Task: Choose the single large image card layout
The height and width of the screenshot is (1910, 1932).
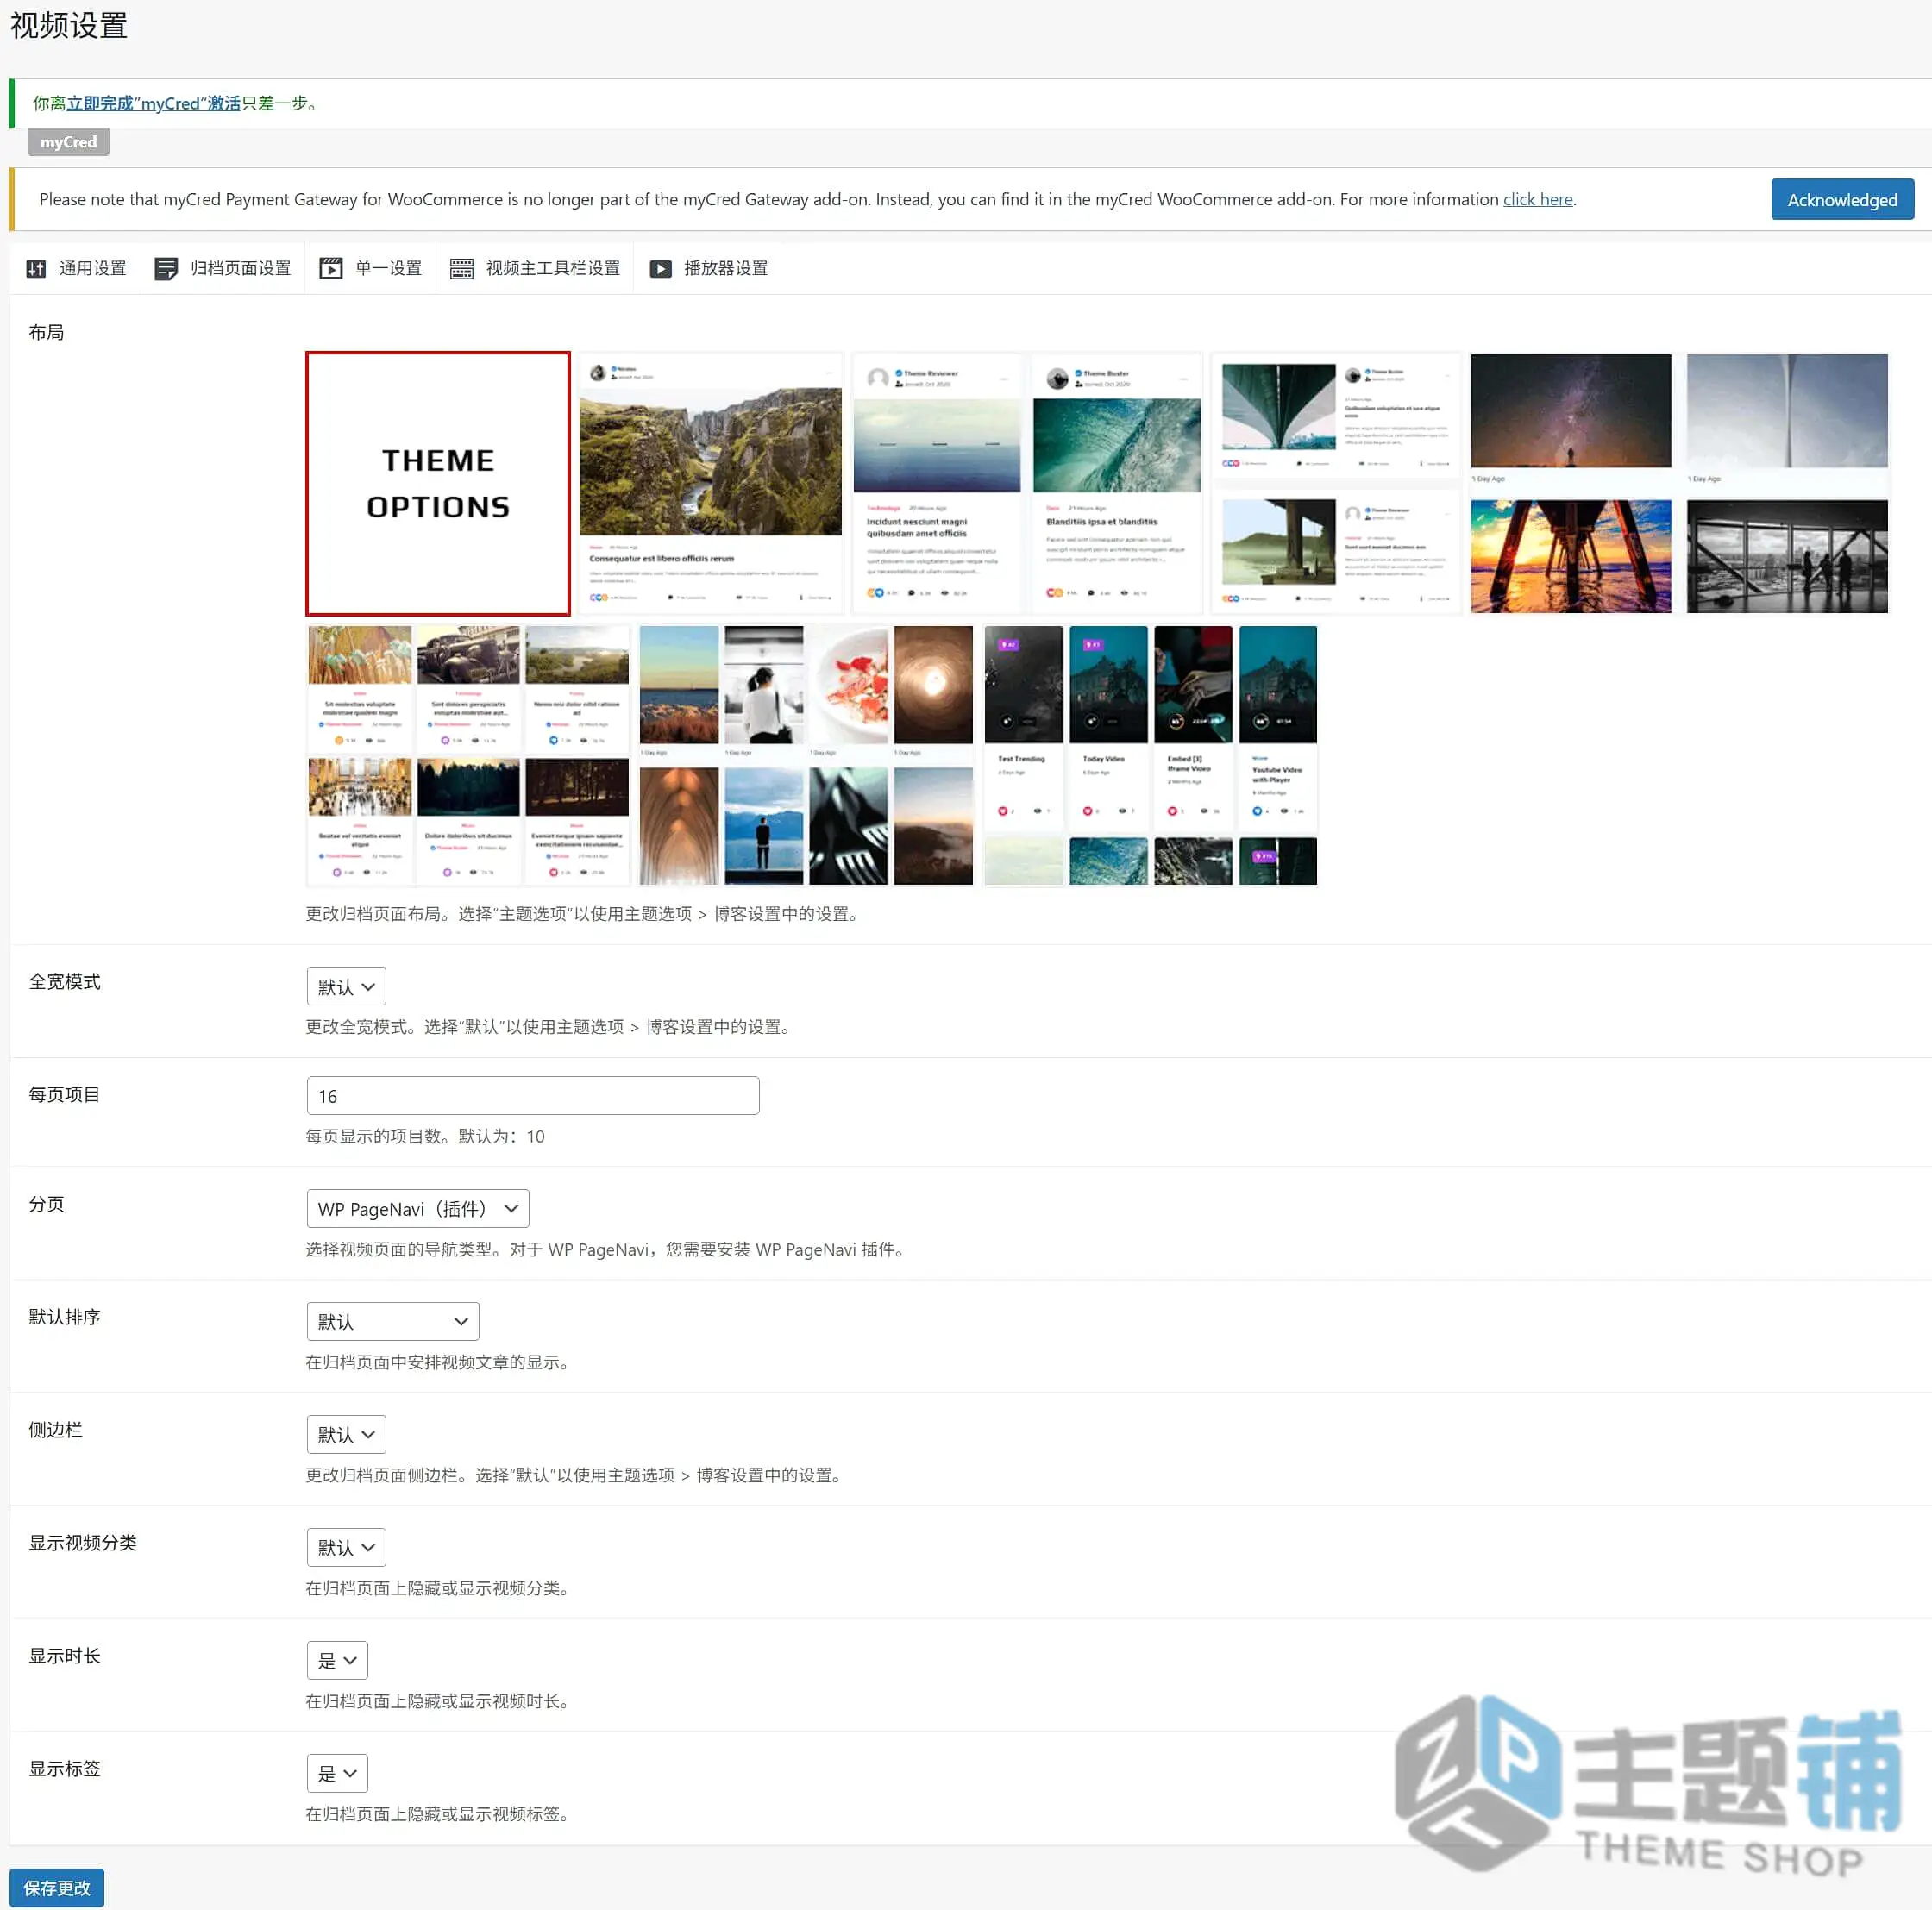Action: 711,484
